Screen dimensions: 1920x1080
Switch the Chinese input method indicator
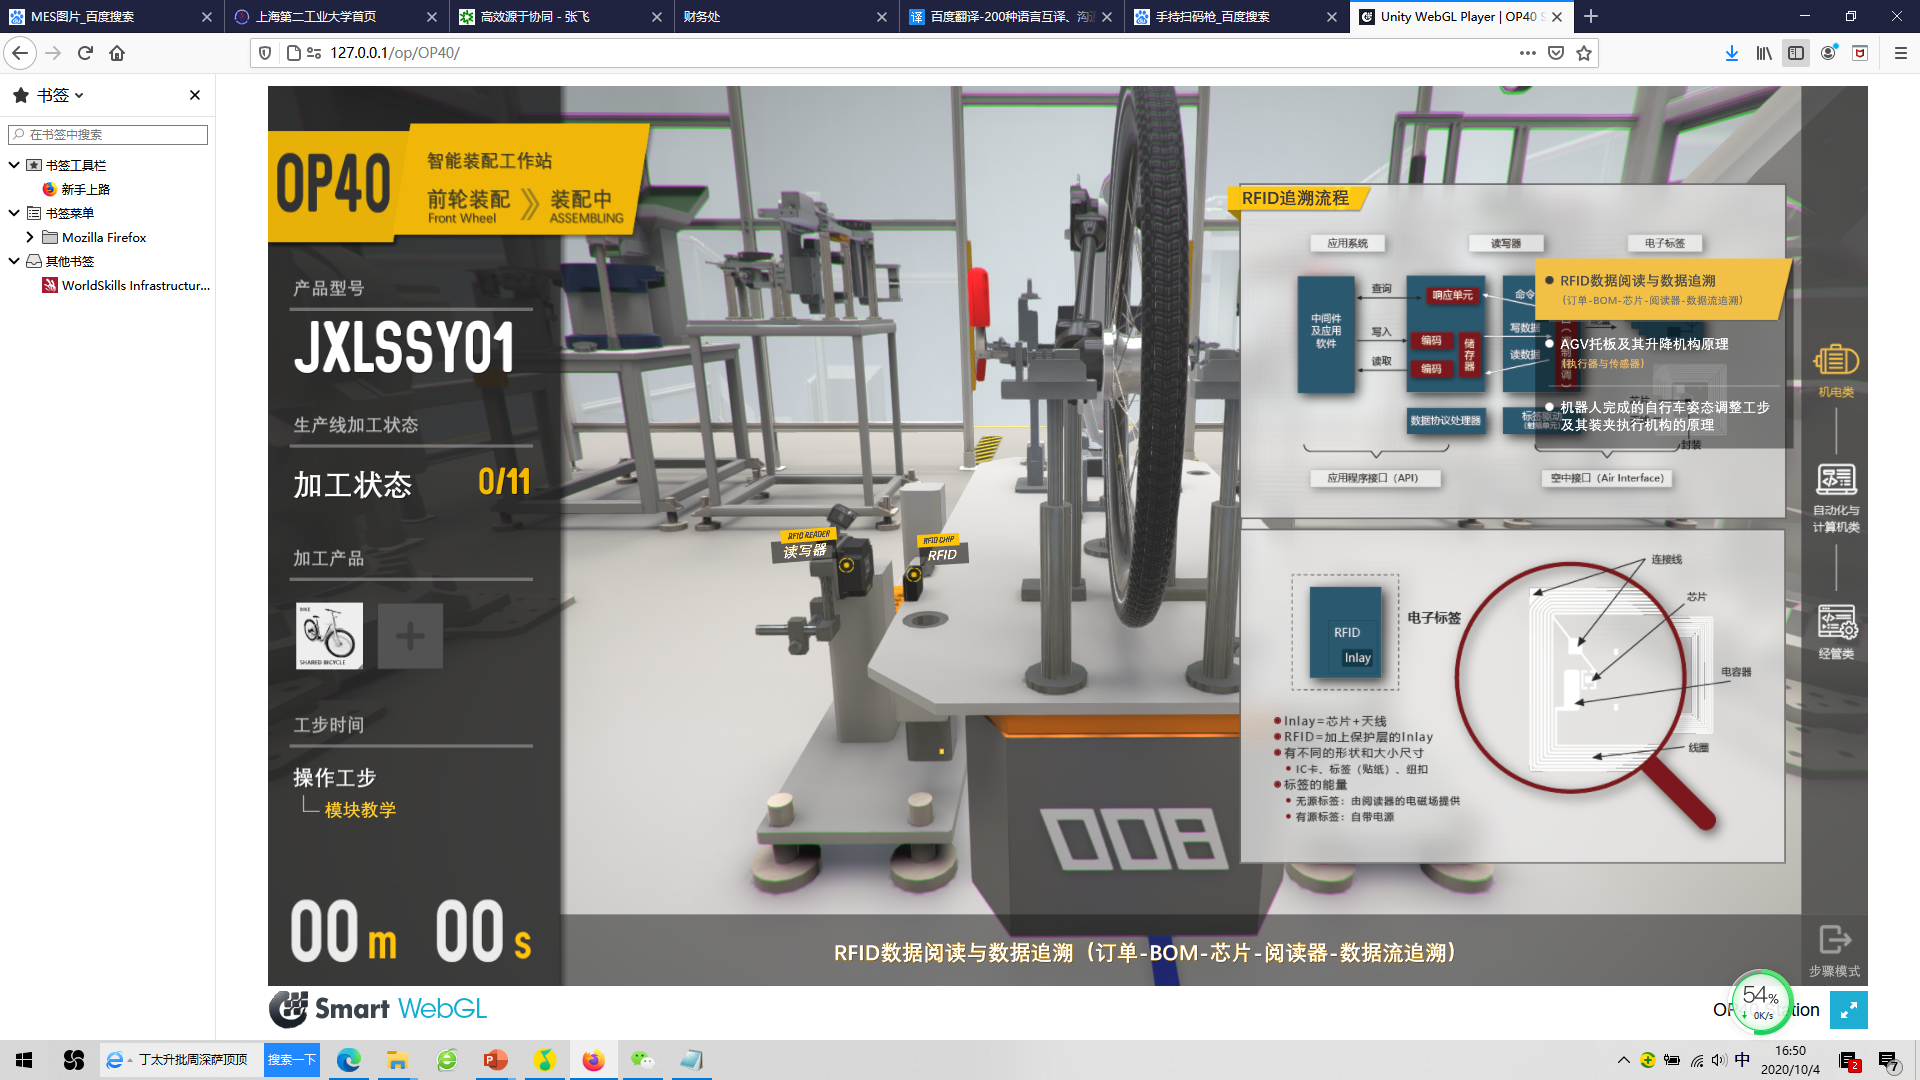click(1742, 1060)
